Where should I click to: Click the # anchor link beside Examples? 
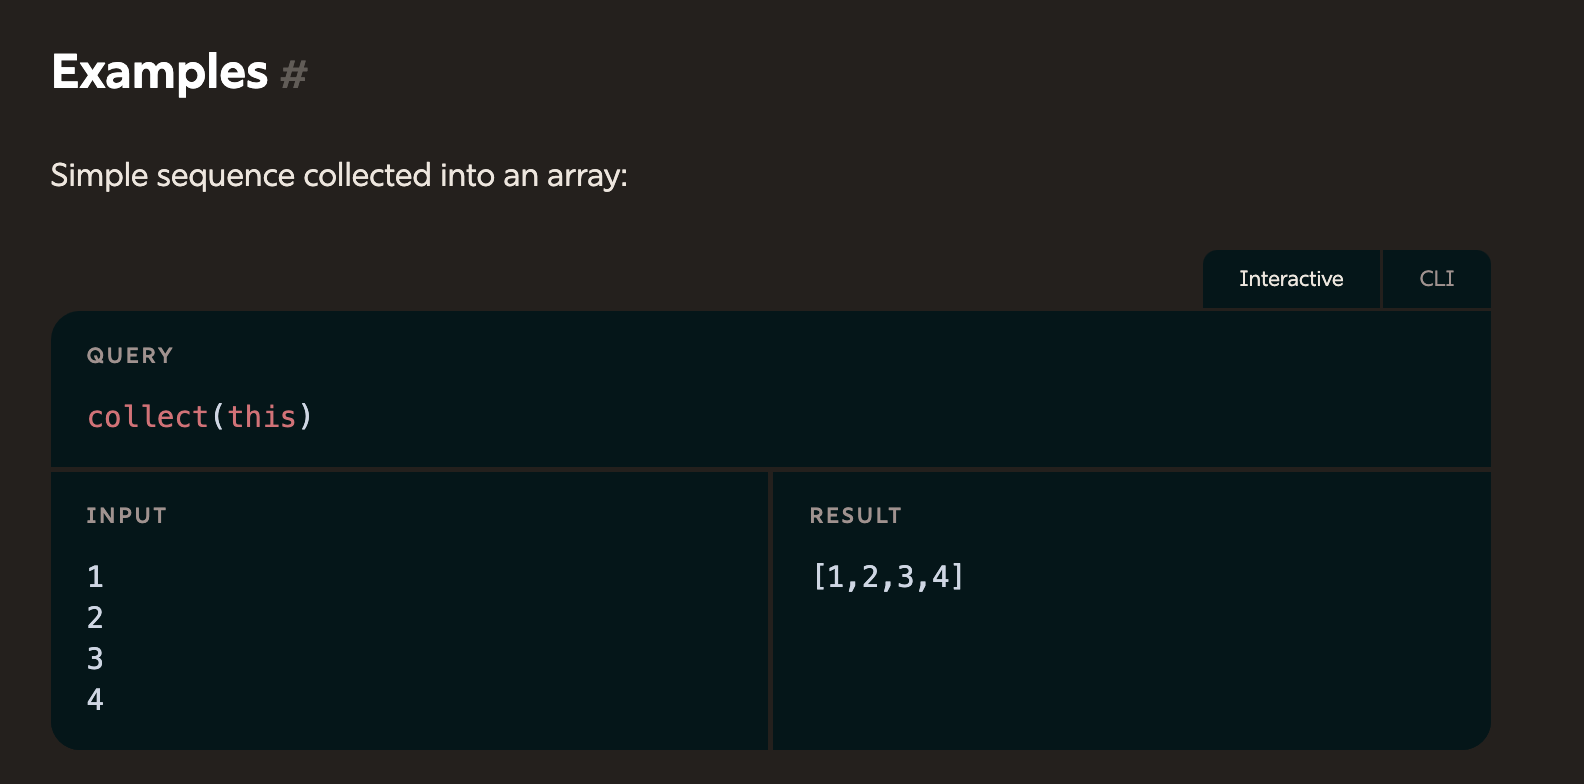pyautogui.click(x=294, y=74)
